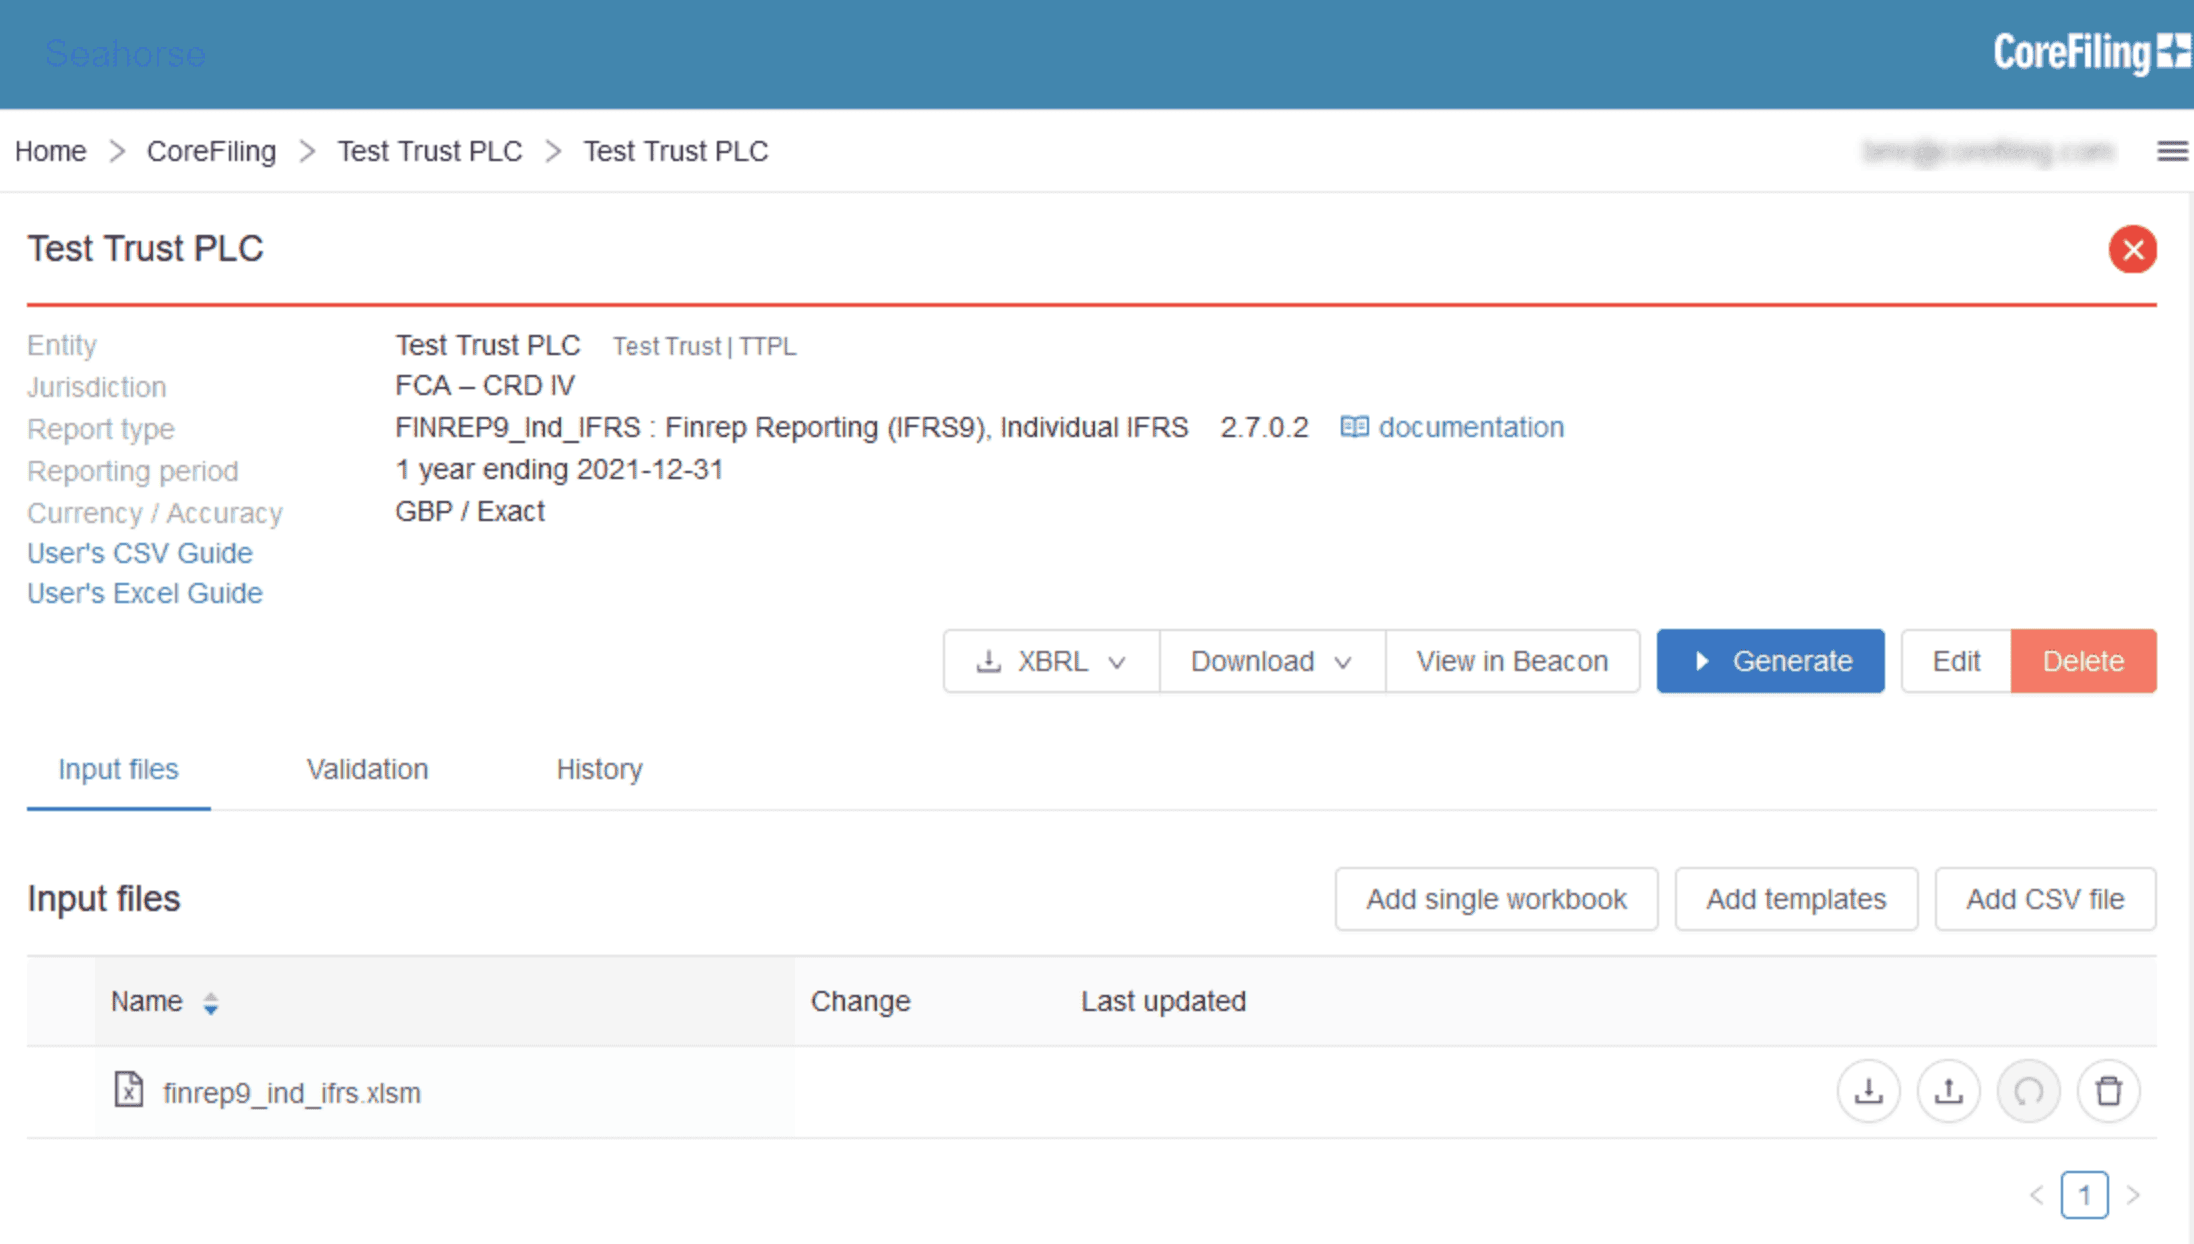Screen dimensions: 2194x1244
Task: Click the refresh icon in the file row
Action: 2028,1091
